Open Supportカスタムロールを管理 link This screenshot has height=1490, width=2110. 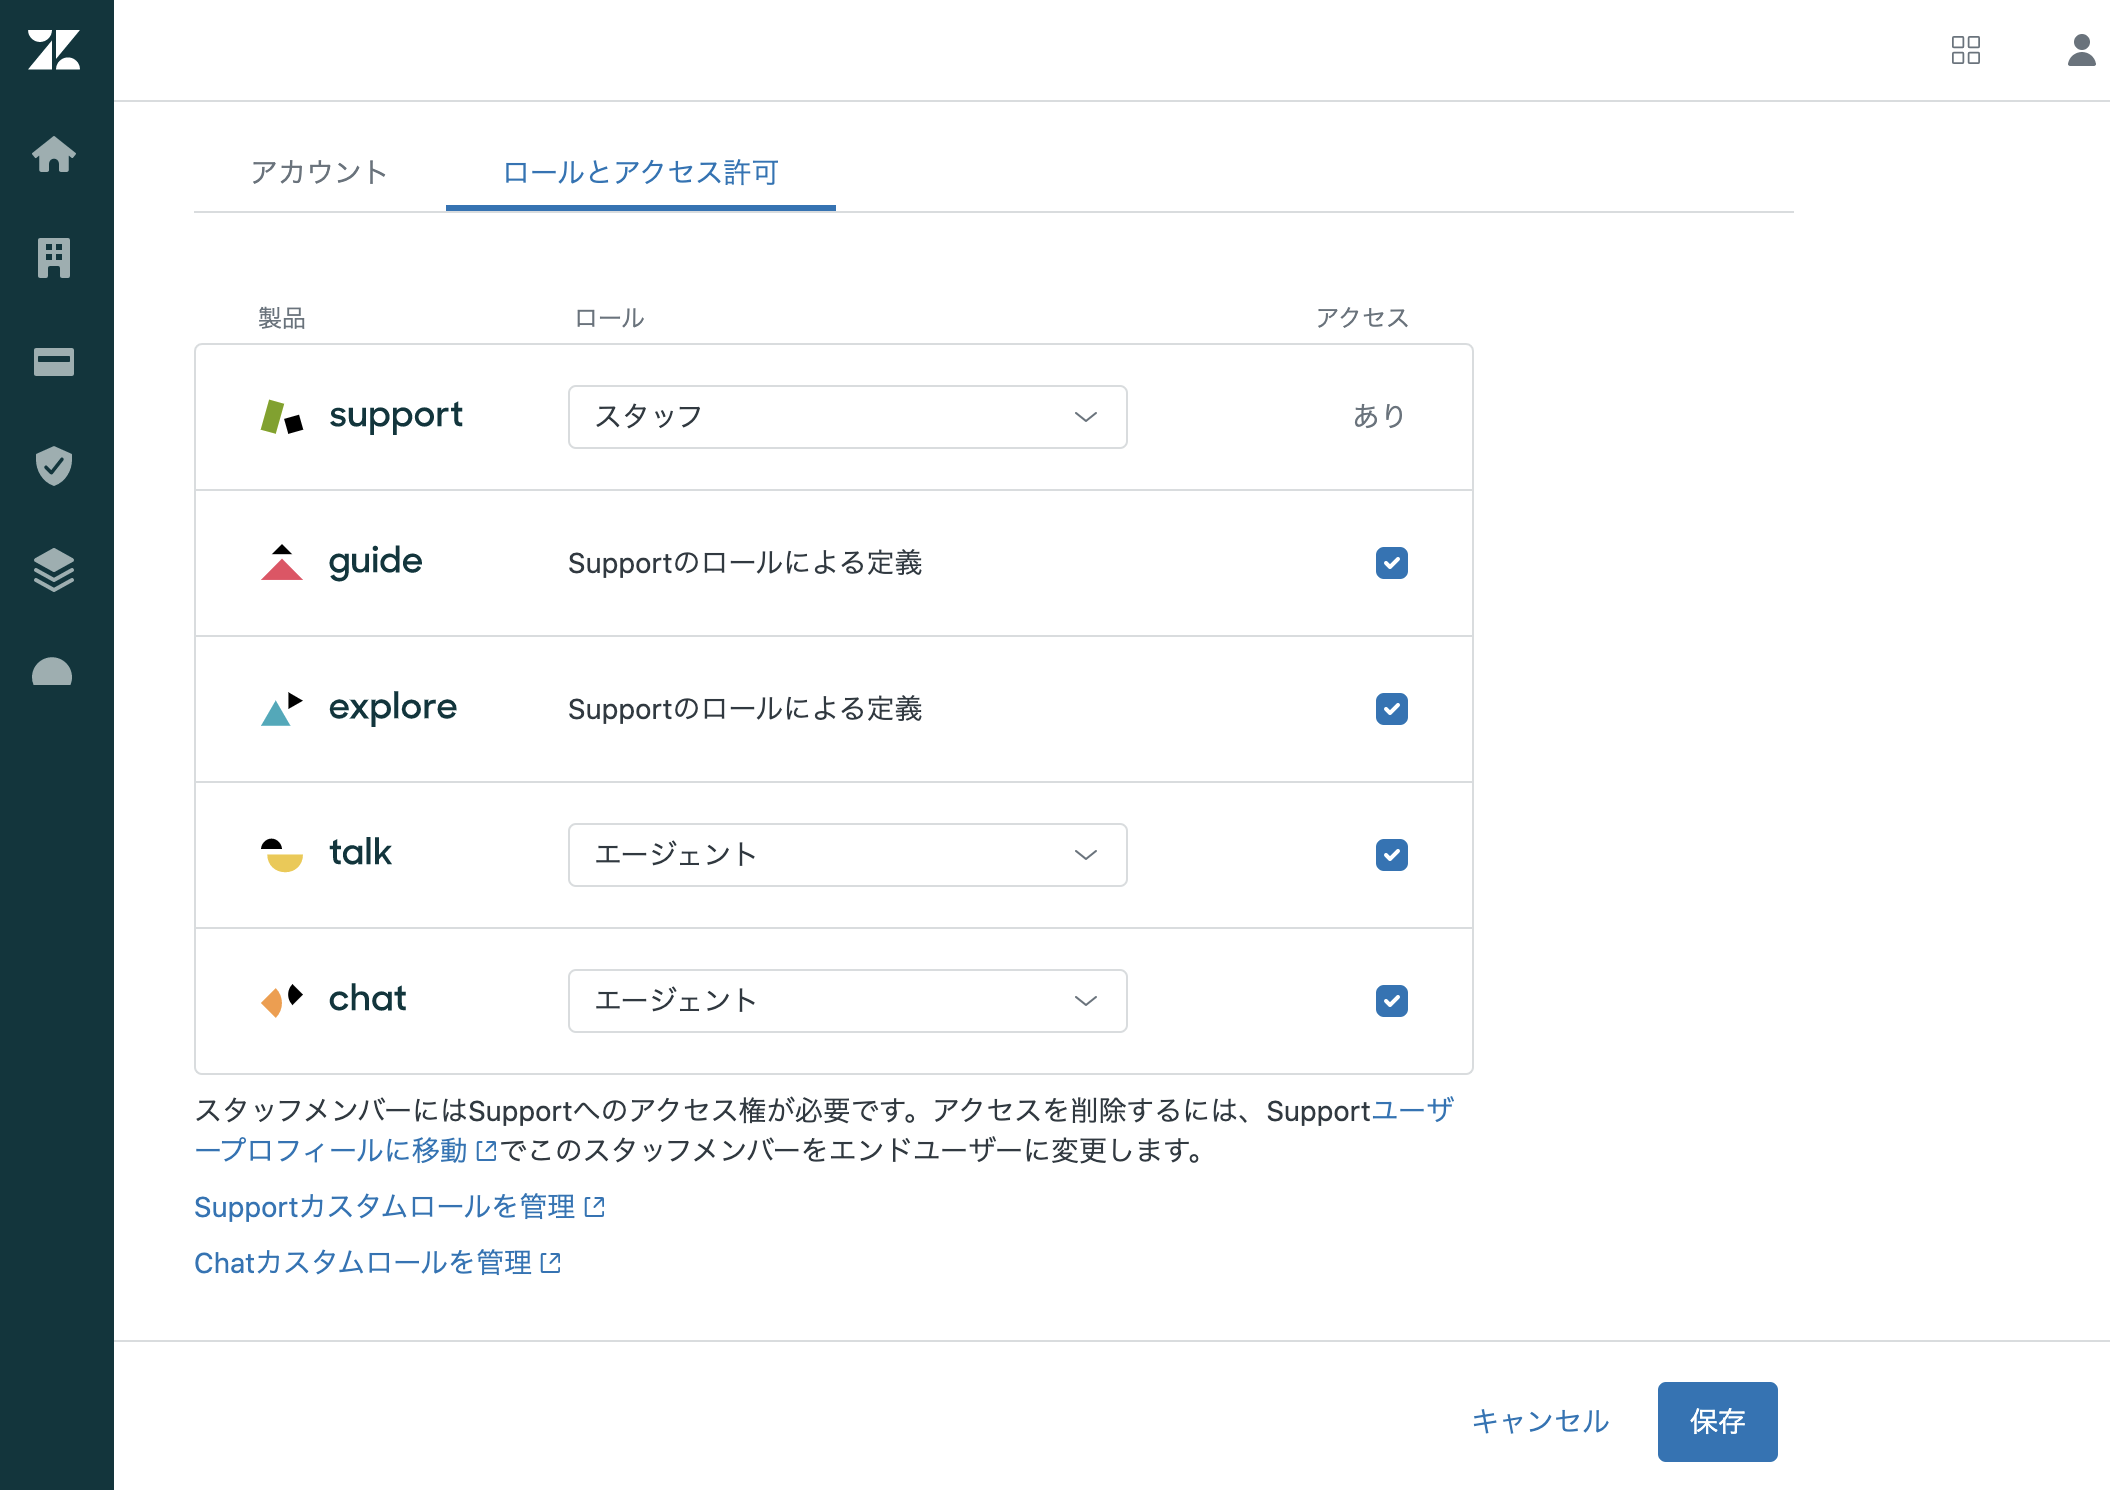pos(400,1207)
